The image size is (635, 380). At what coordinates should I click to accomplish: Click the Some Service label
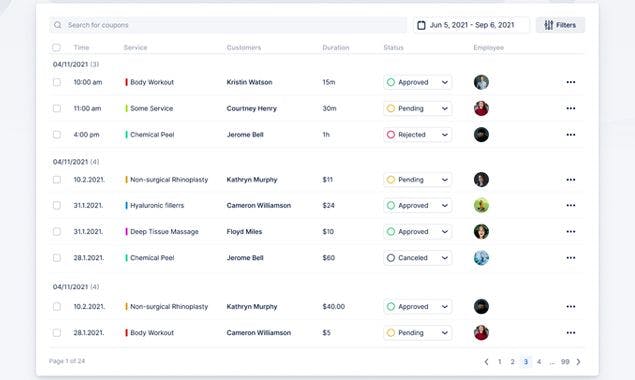coord(151,108)
